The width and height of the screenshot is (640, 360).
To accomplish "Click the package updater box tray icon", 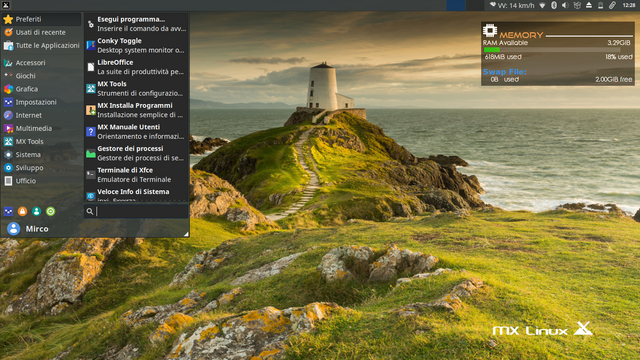I will coord(577,5).
